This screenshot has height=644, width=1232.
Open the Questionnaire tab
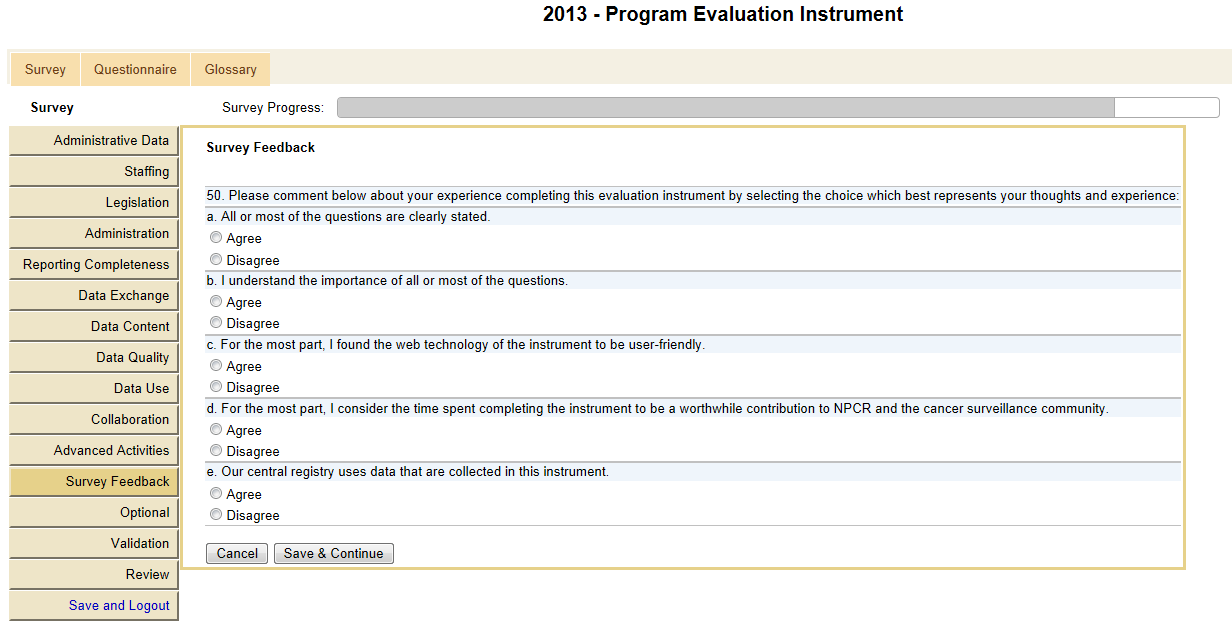tap(135, 70)
